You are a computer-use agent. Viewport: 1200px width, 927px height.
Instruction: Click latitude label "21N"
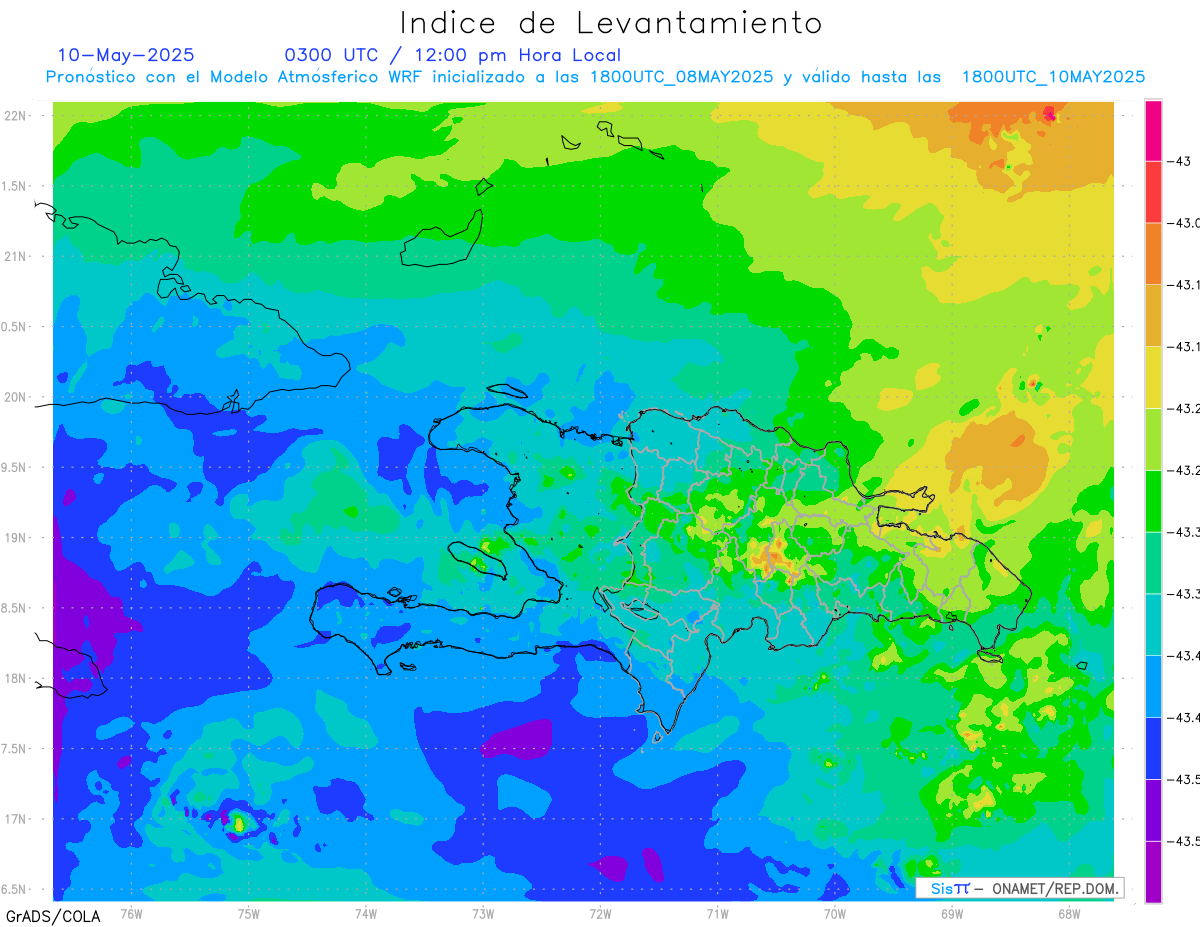[16, 256]
